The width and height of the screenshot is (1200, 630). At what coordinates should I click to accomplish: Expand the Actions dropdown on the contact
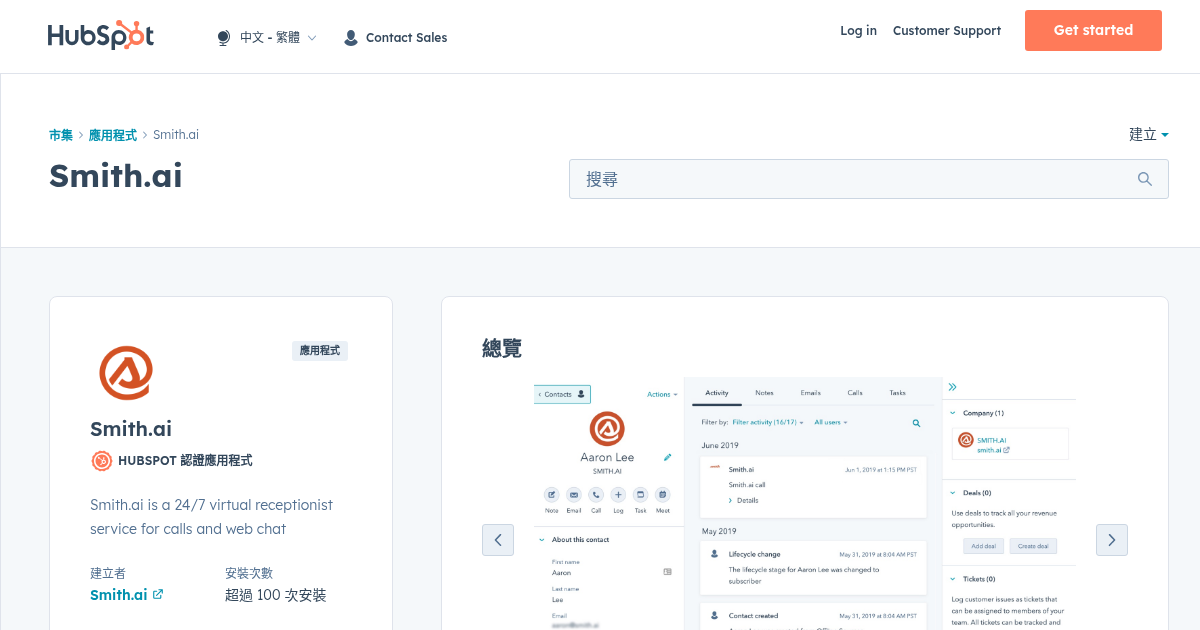(660, 394)
